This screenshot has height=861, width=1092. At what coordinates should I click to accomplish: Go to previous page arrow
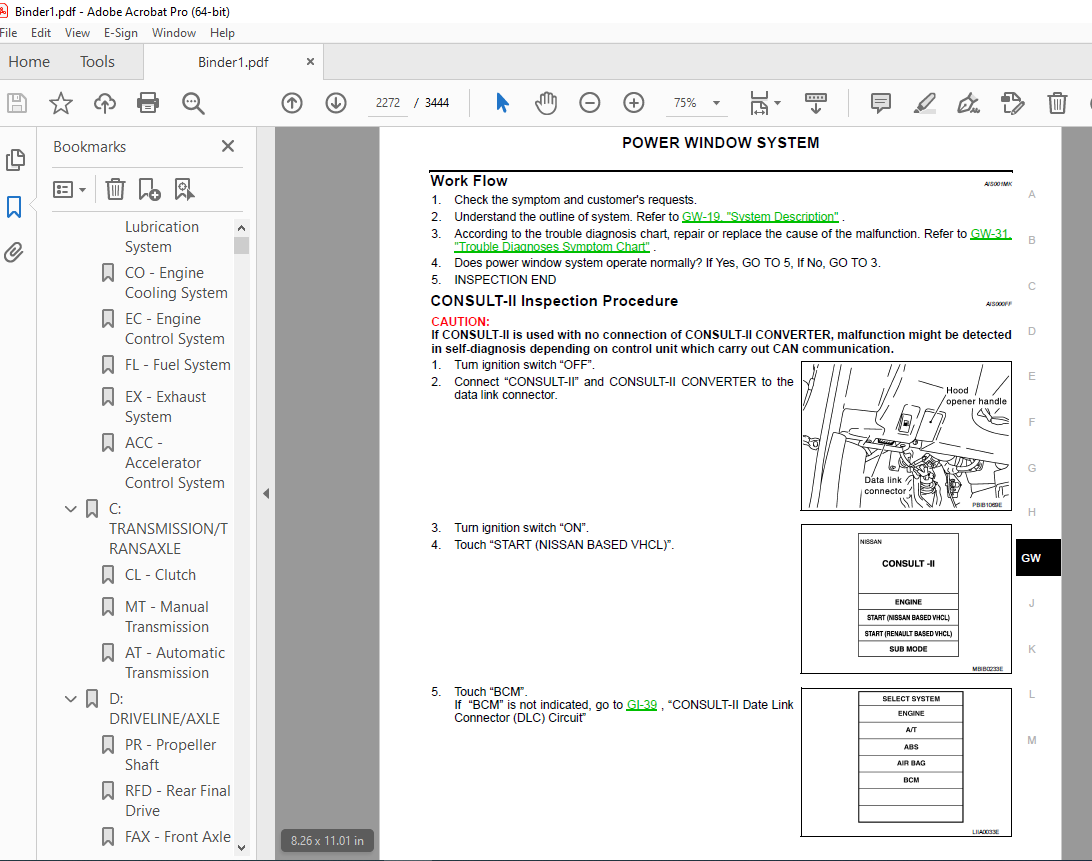point(292,103)
